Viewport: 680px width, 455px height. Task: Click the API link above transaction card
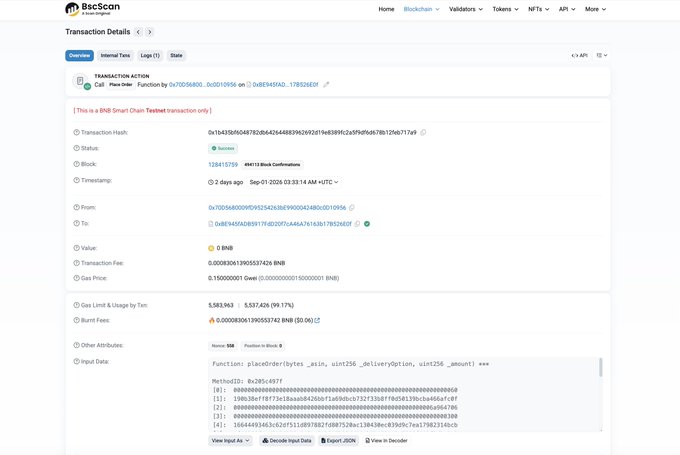[x=579, y=56]
